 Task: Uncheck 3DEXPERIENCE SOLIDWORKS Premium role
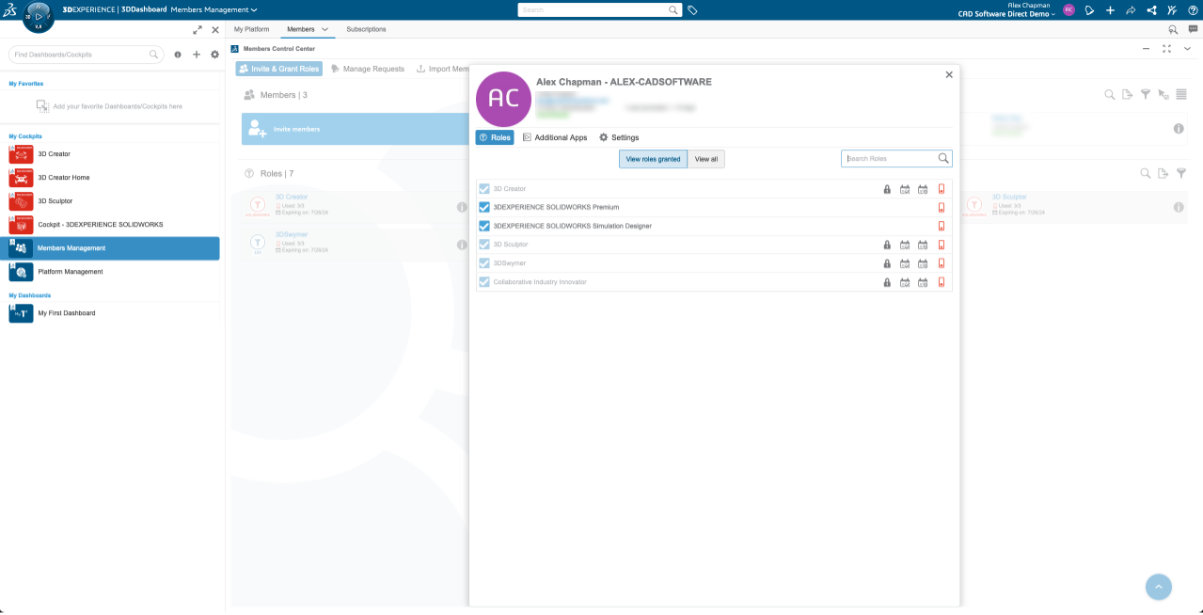pyautogui.click(x=485, y=208)
